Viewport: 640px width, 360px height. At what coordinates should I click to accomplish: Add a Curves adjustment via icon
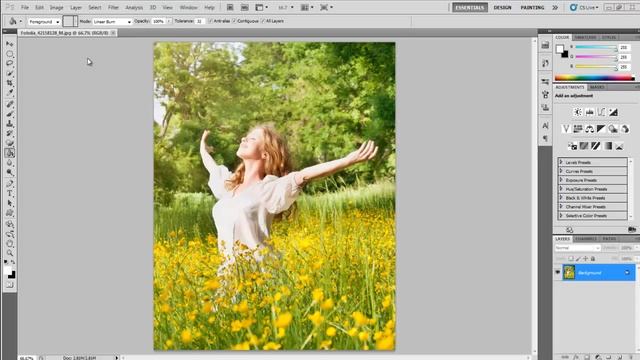click(602, 112)
